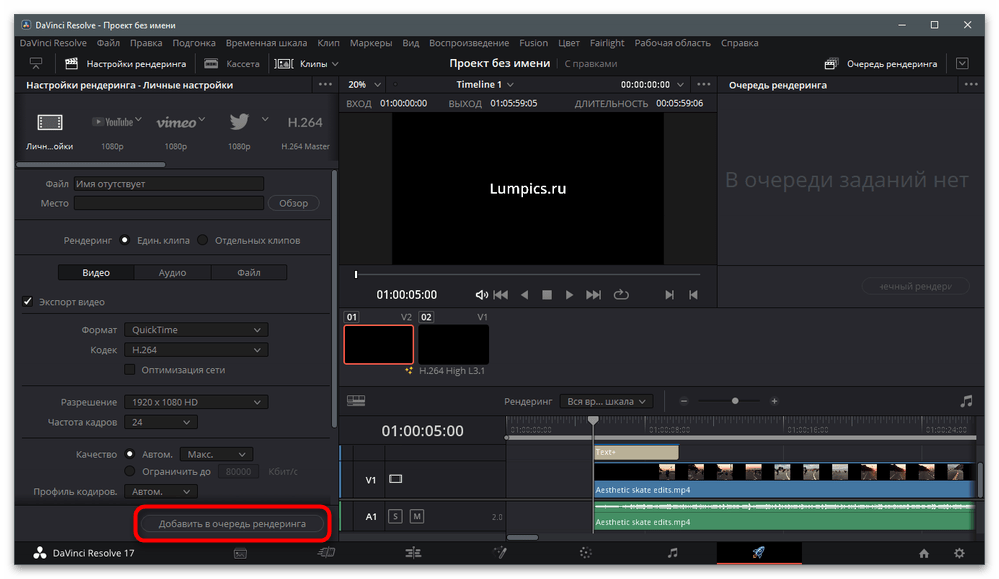
Task: Open the Формат QuickTime dropdown
Action: pos(196,330)
